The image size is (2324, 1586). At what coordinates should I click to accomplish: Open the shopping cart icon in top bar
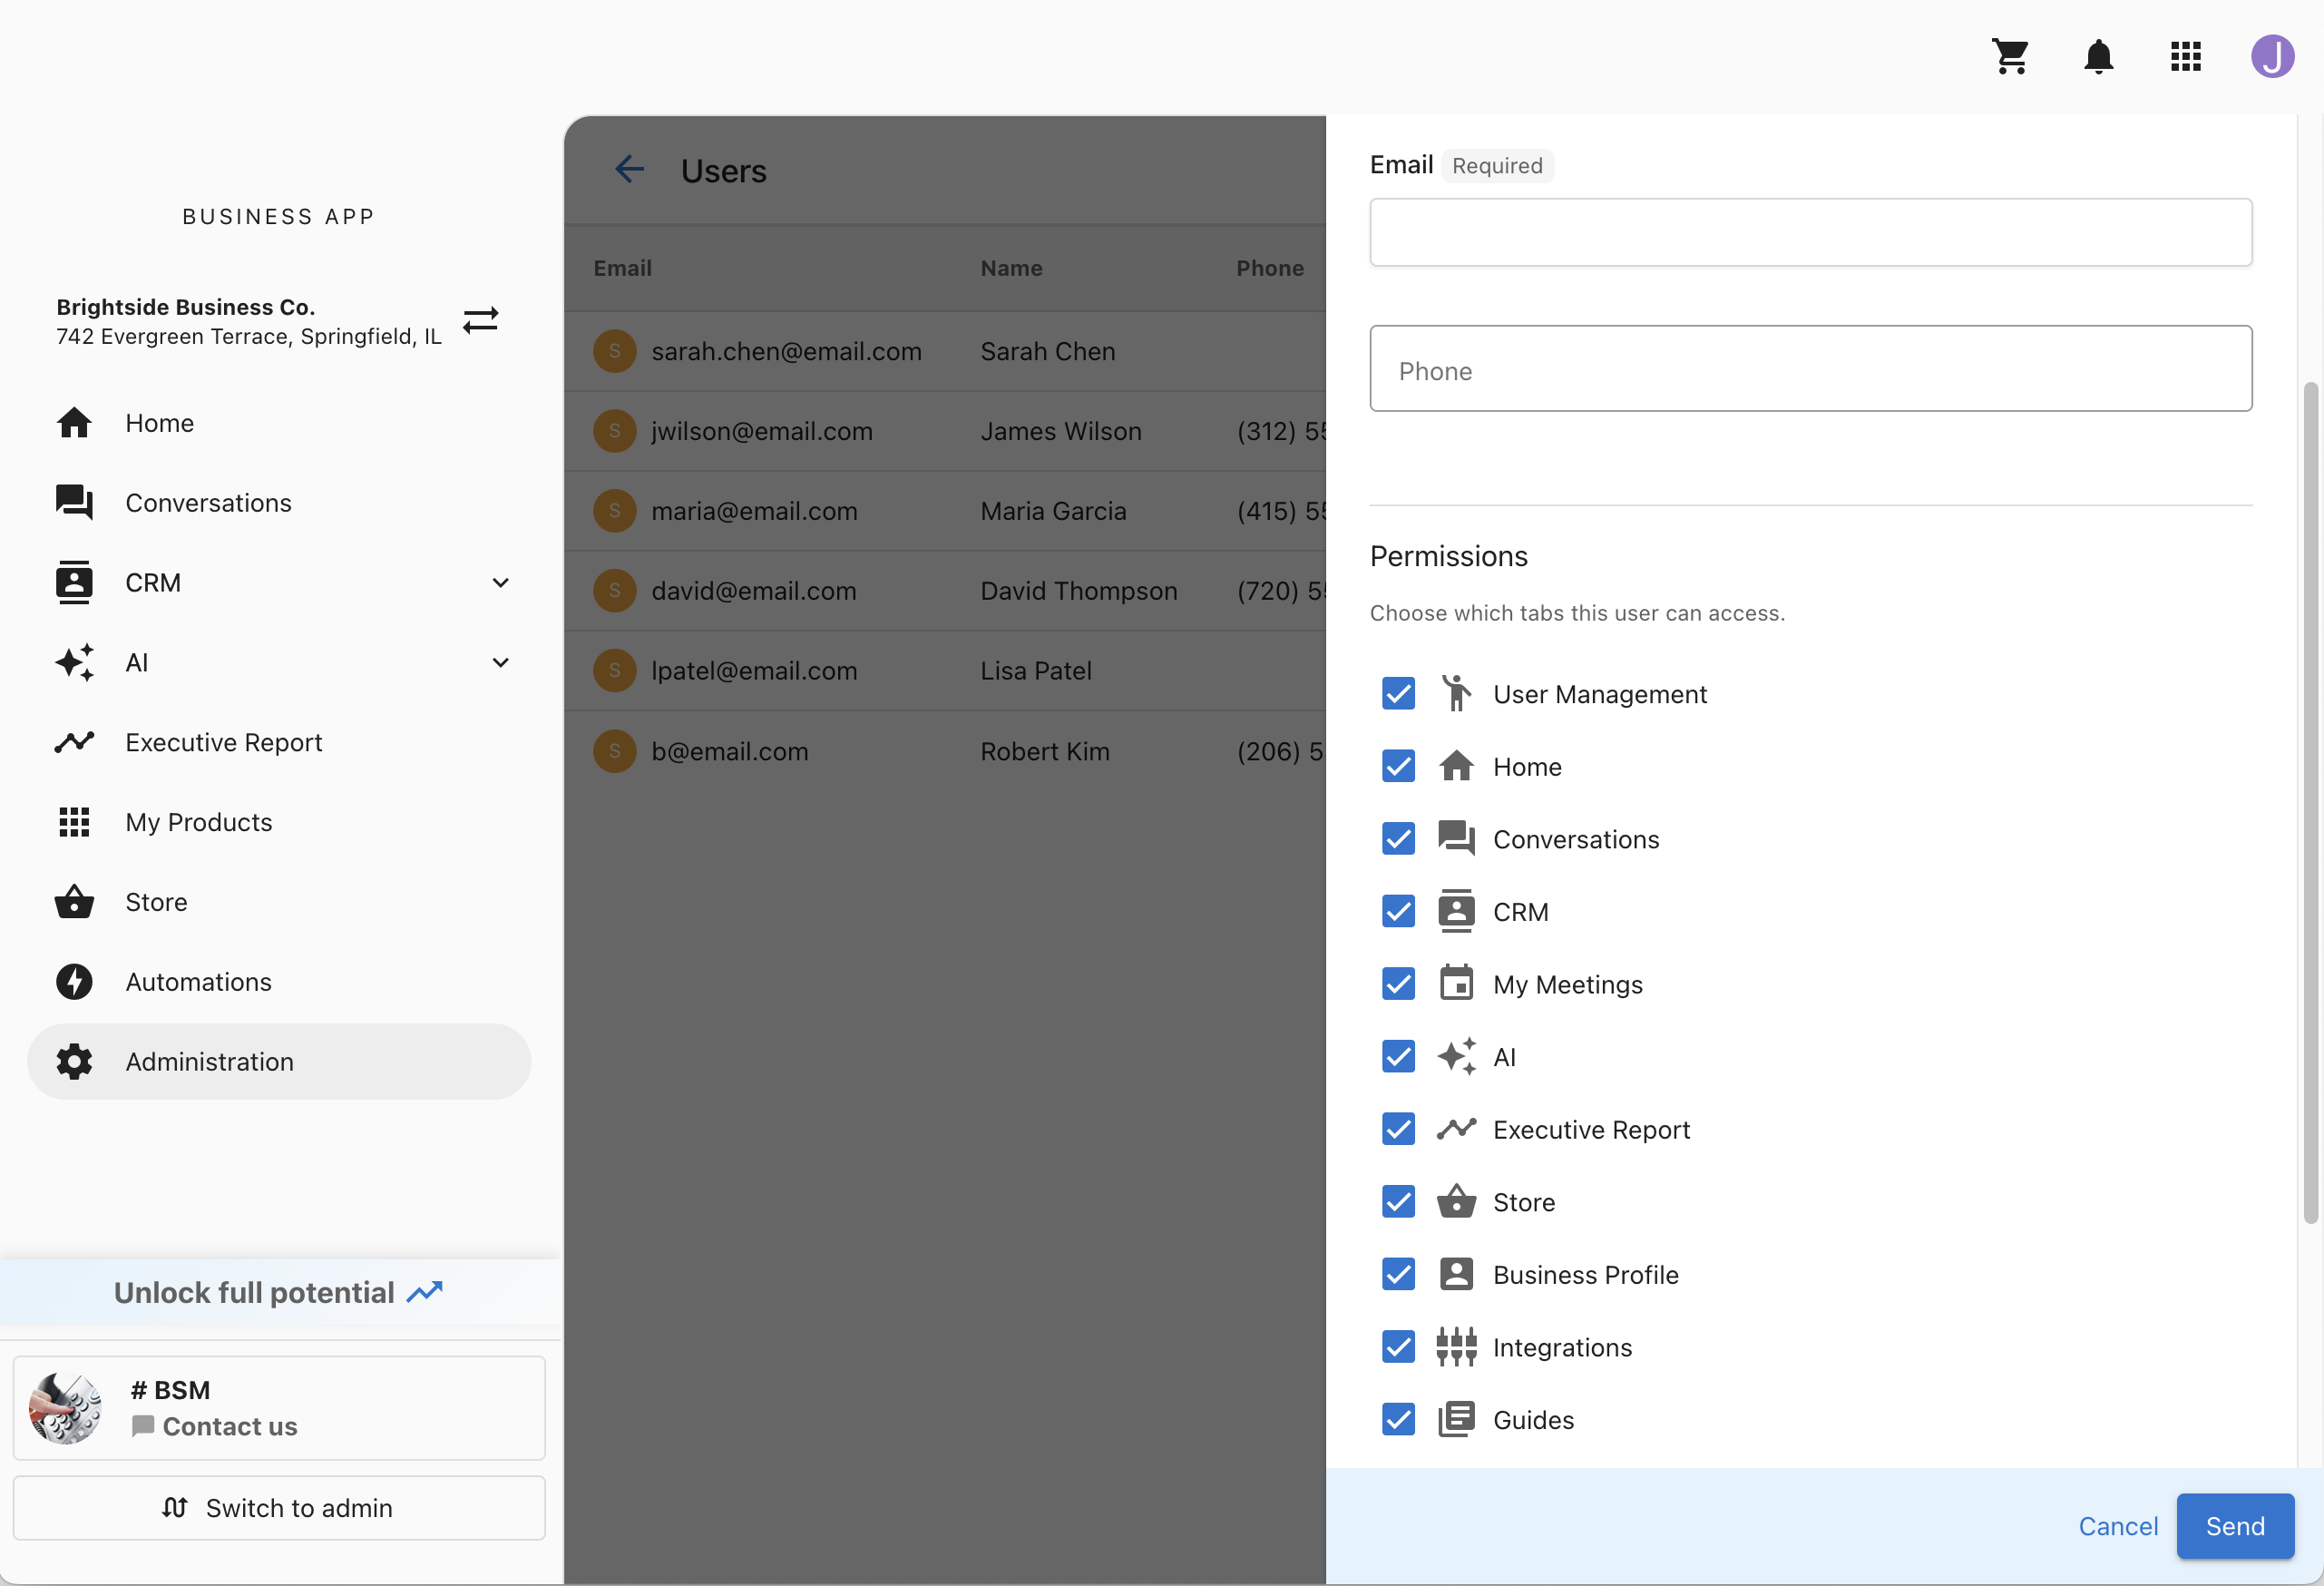pyautogui.click(x=2011, y=57)
